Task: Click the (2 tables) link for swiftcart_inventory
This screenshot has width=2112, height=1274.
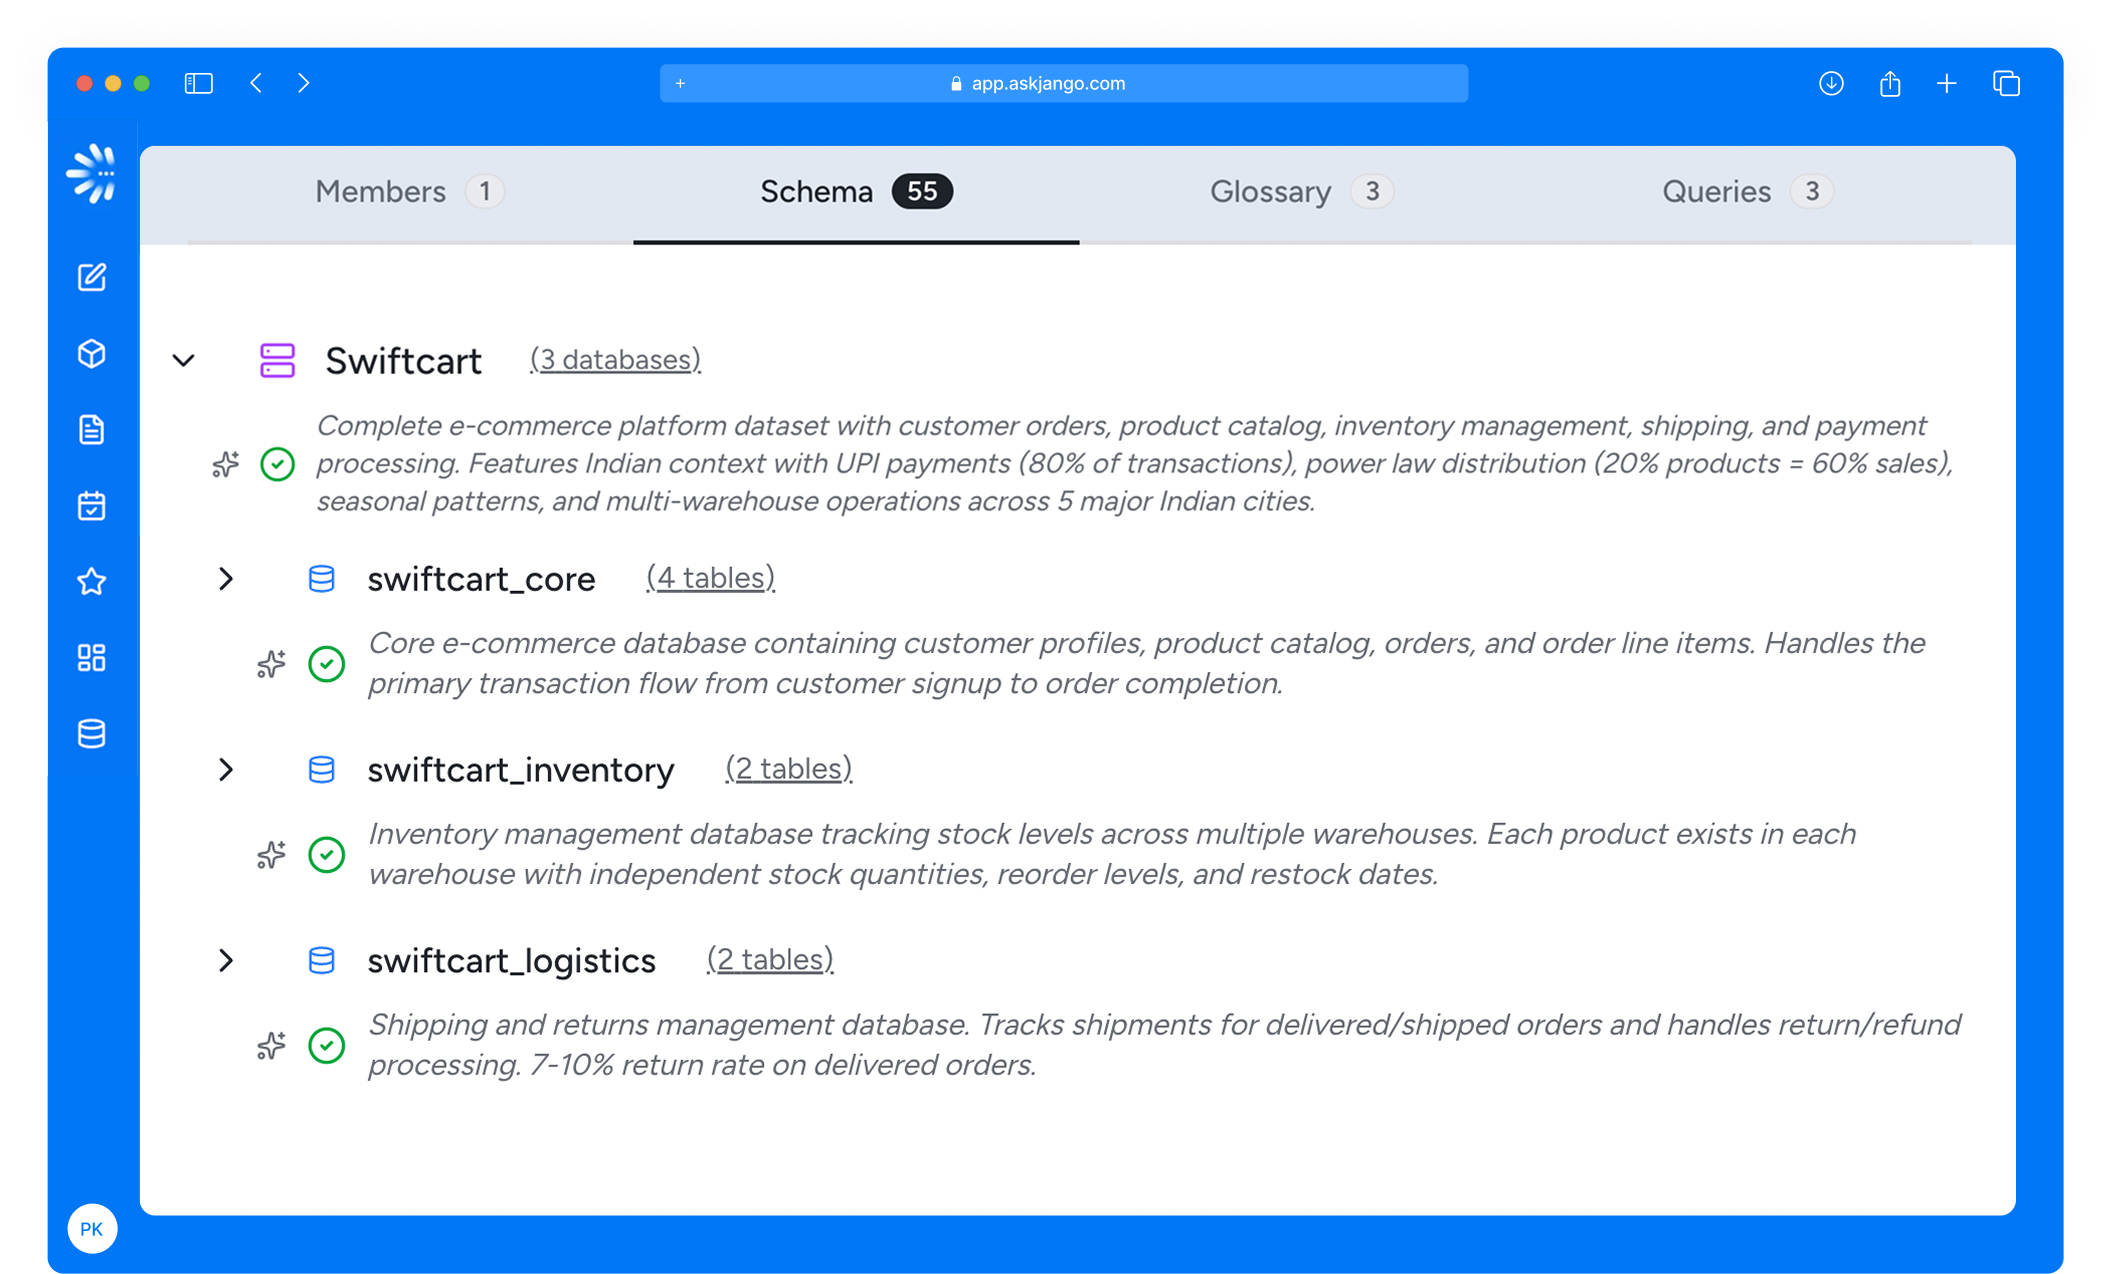Action: [x=789, y=769]
